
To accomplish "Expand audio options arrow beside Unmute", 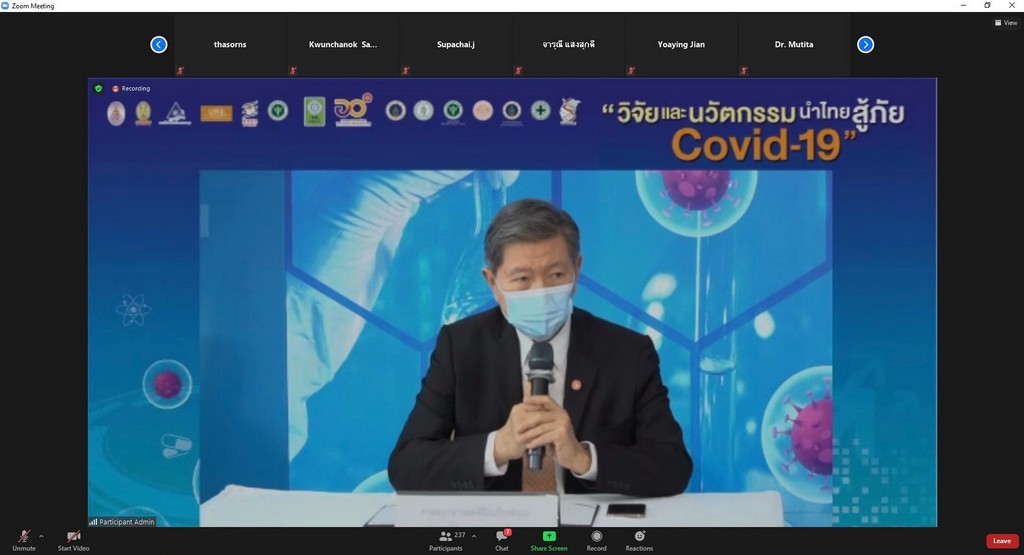I will [x=41, y=536].
